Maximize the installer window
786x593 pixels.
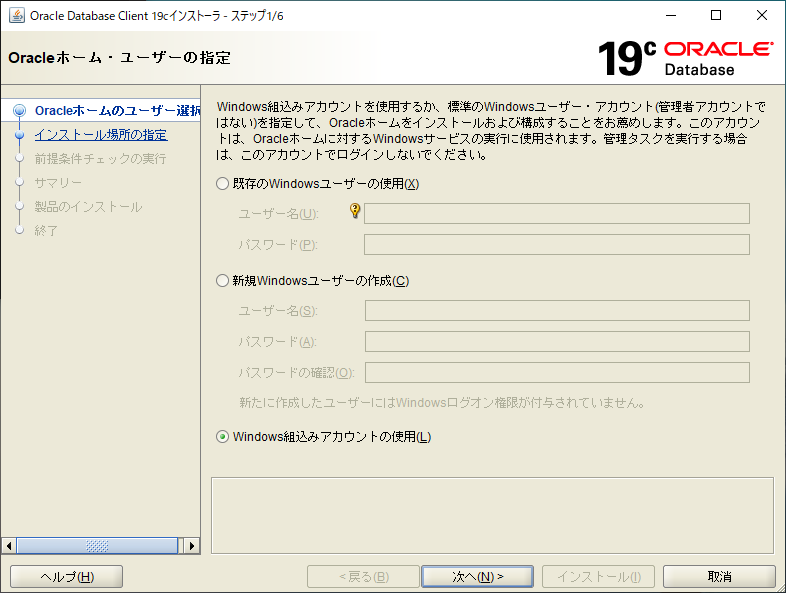pyautogui.click(x=716, y=16)
